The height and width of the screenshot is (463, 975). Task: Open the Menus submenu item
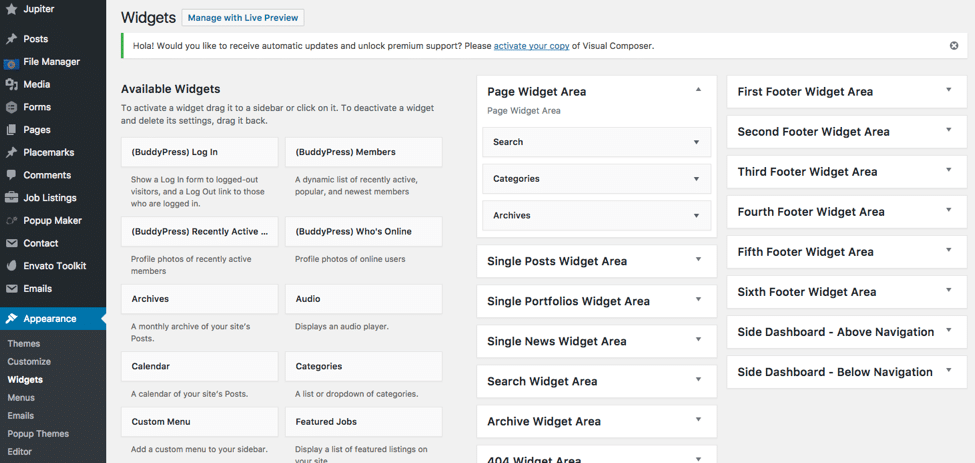tap(21, 397)
